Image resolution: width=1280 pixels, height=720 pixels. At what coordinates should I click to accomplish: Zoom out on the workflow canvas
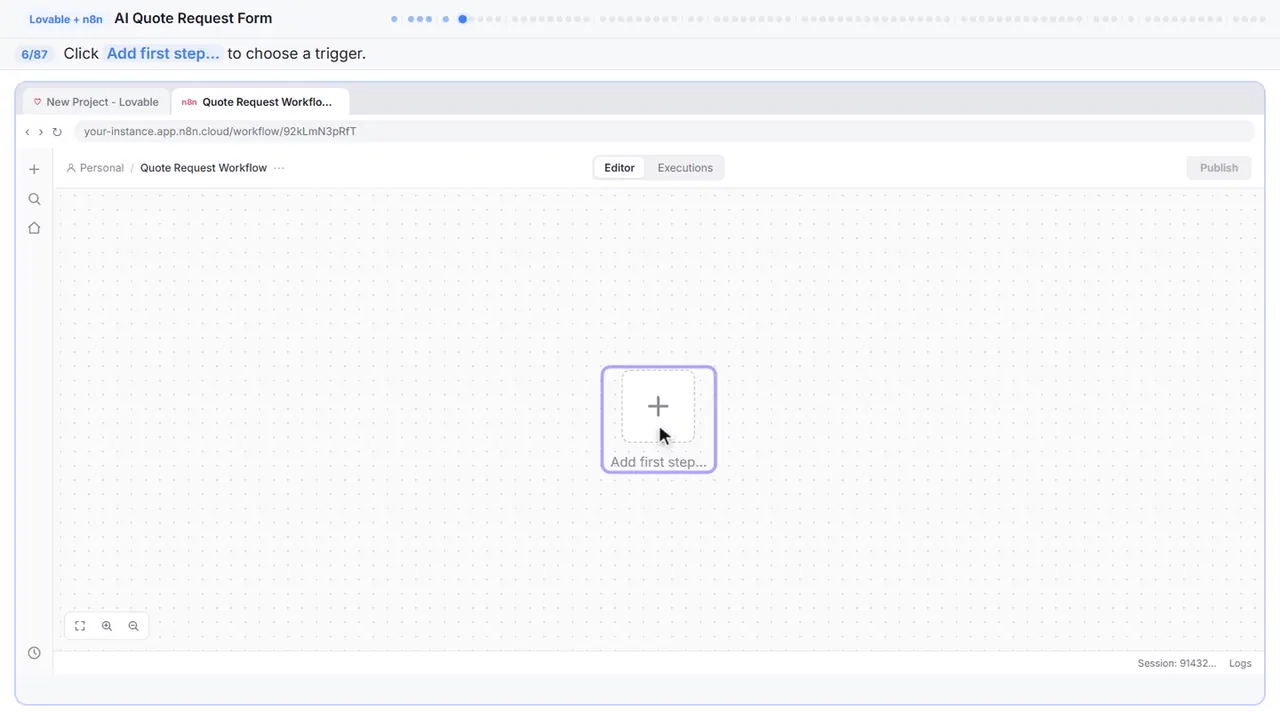coord(133,626)
